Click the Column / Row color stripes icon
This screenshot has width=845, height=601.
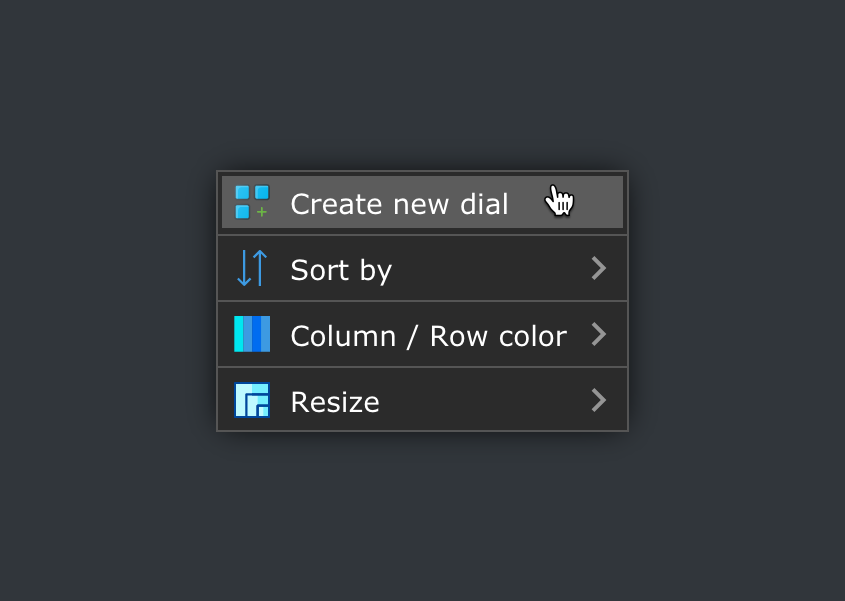coord(252,334)
